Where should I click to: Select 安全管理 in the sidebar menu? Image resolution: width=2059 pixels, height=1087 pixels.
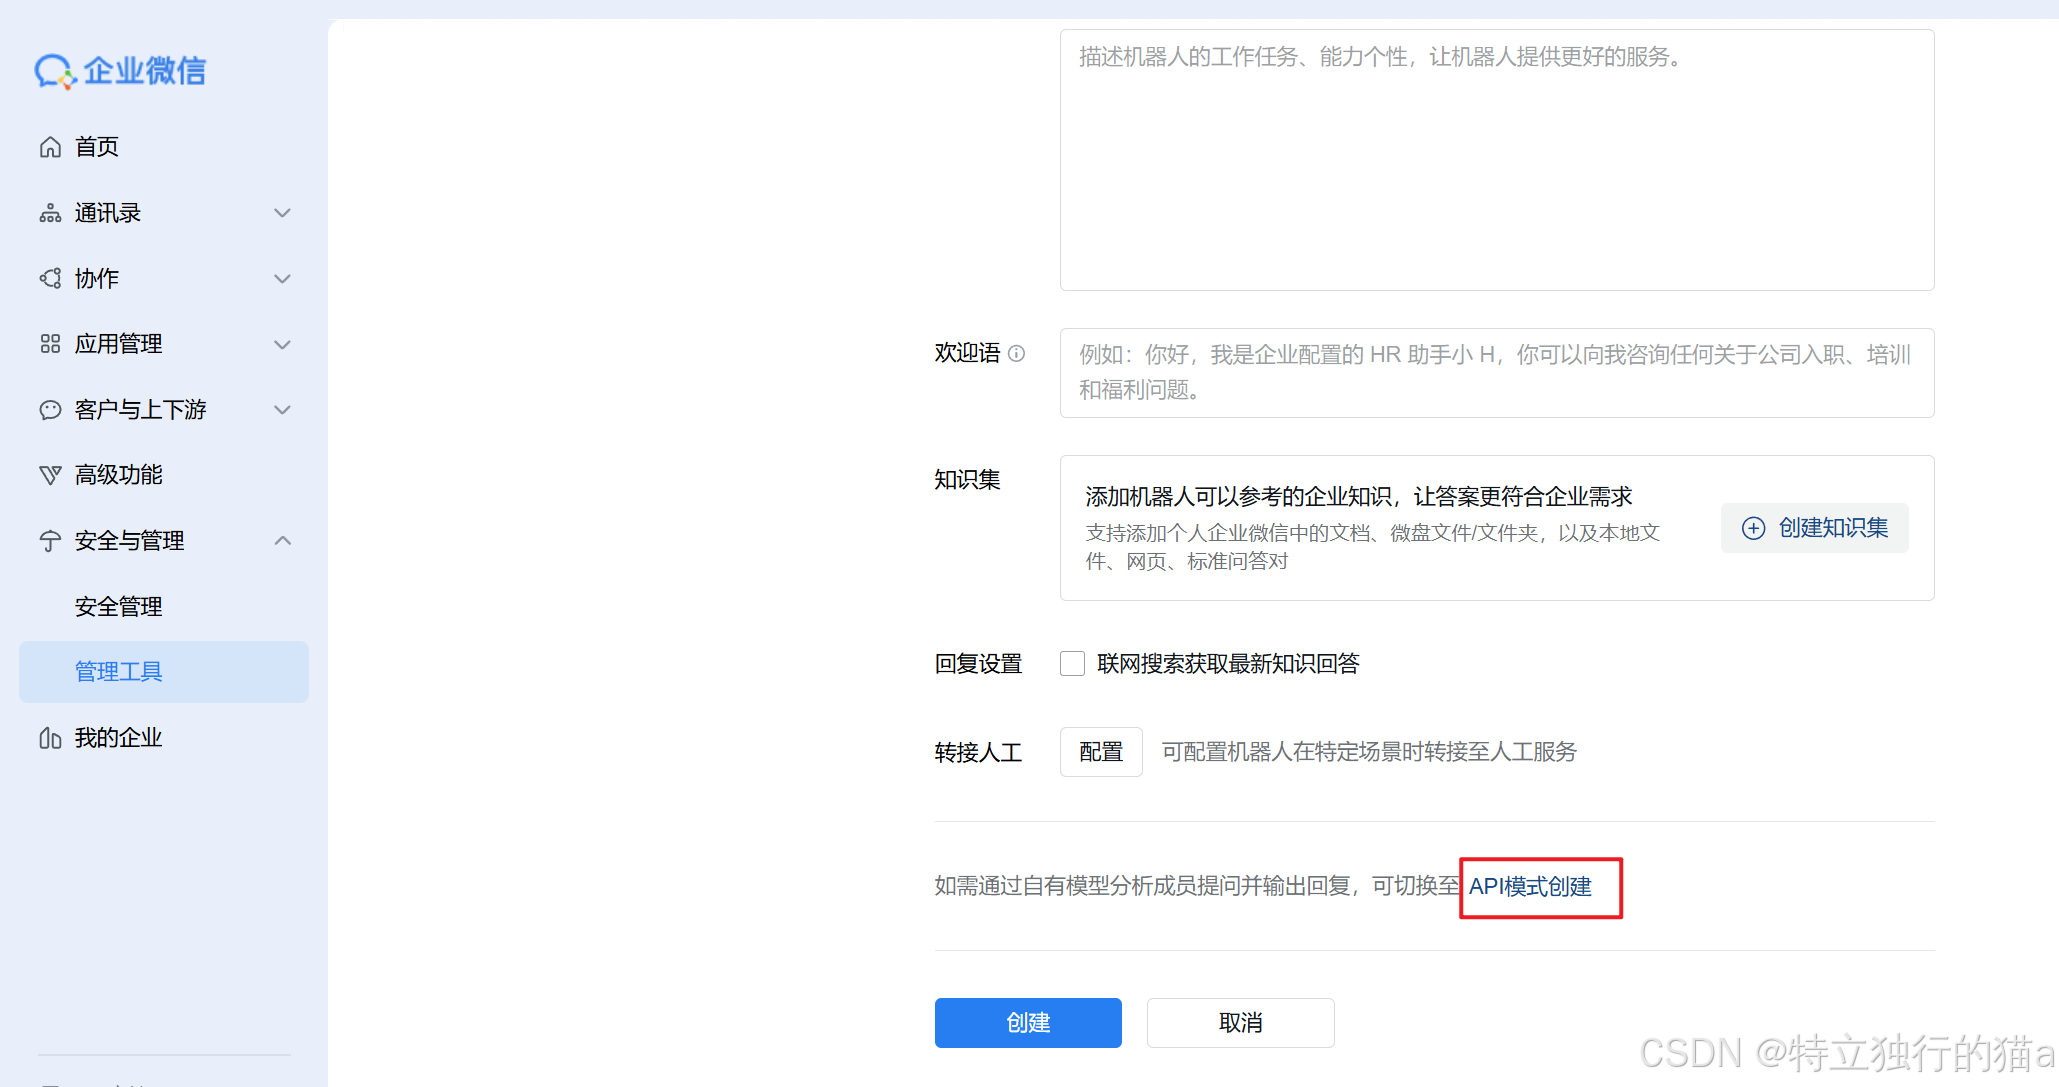pyautogui.click(x=118, y=606)
